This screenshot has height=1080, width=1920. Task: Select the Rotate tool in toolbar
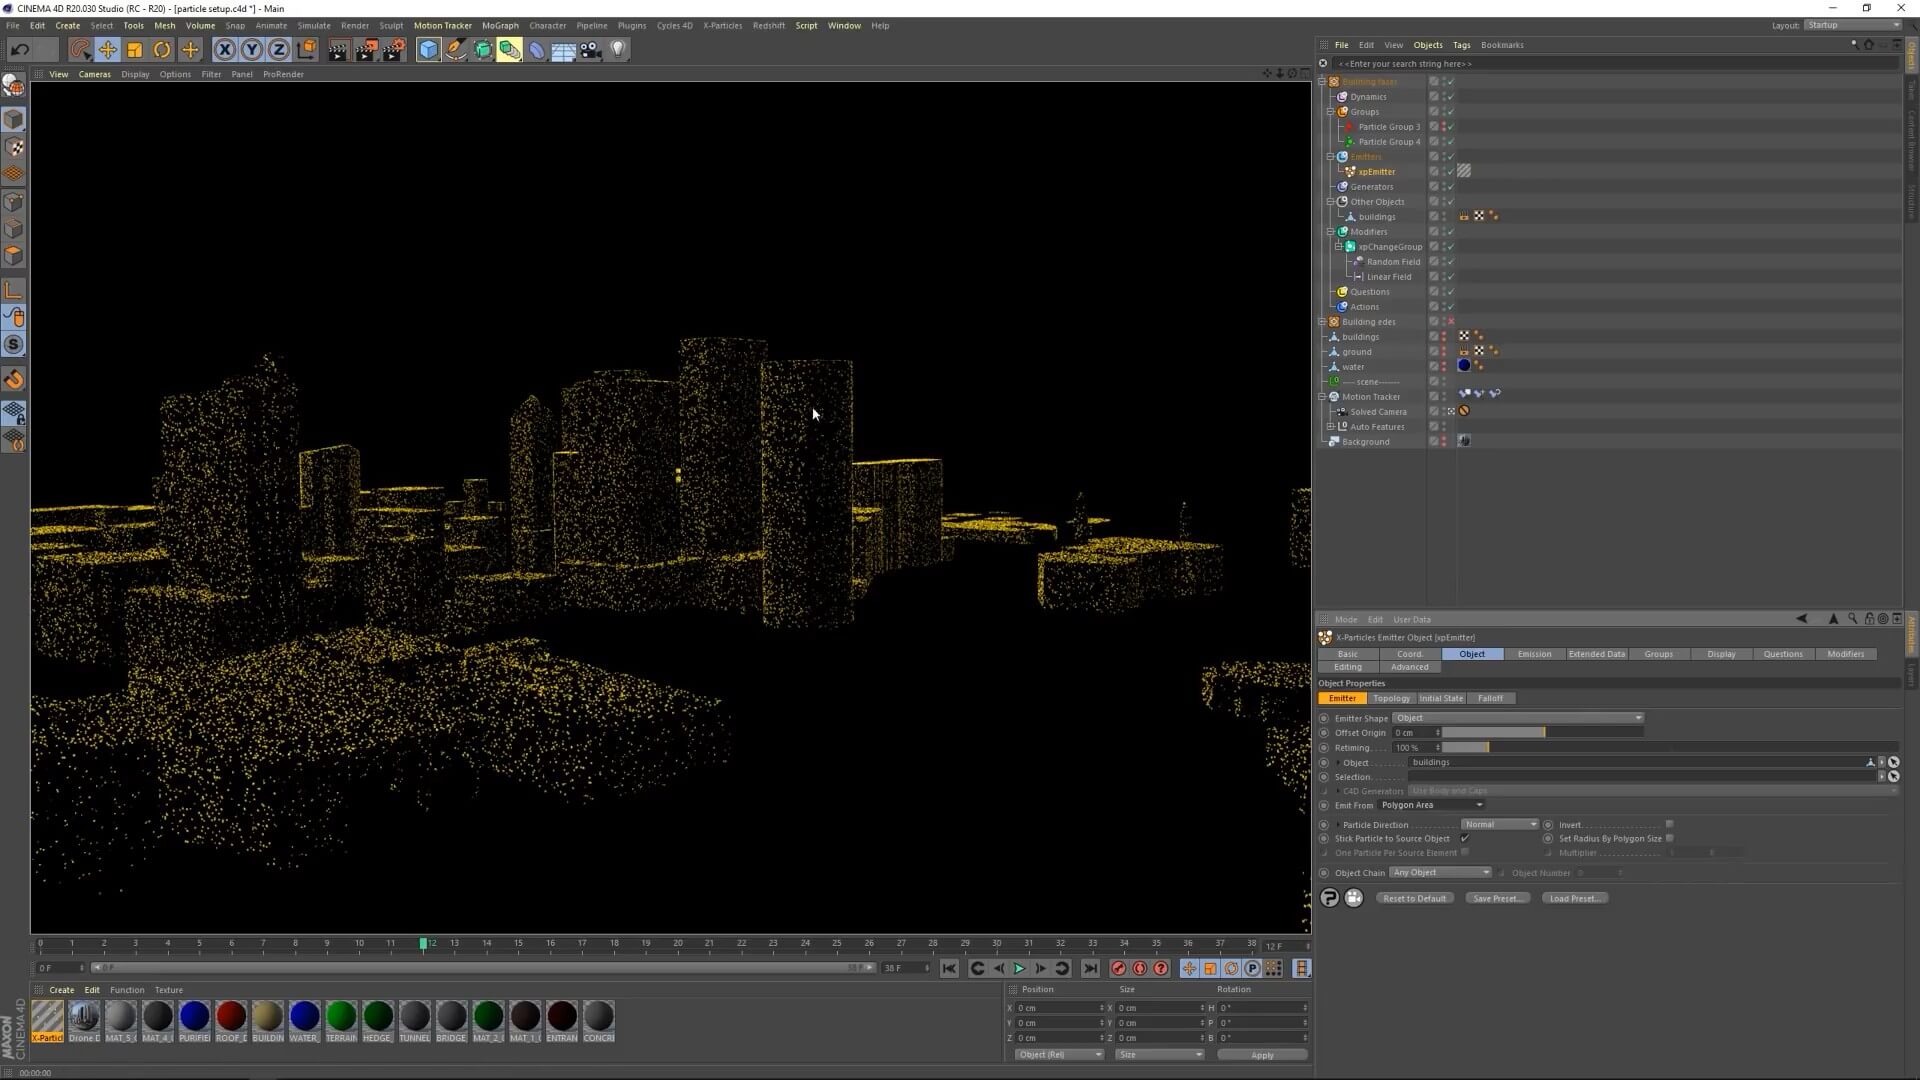pos(162,49)
